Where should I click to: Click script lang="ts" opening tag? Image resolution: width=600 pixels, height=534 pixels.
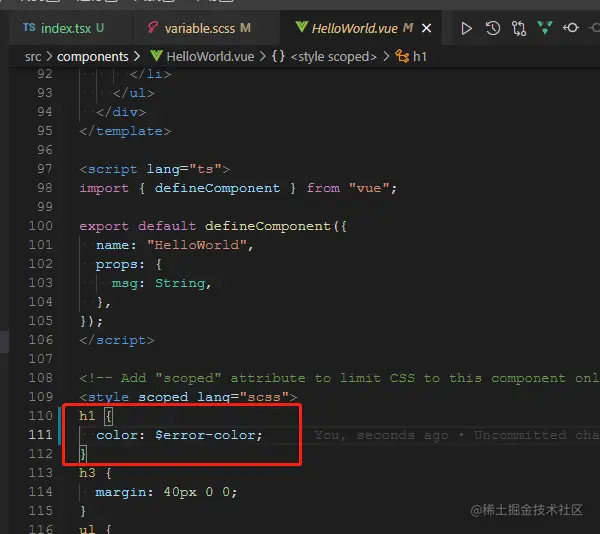155,169
